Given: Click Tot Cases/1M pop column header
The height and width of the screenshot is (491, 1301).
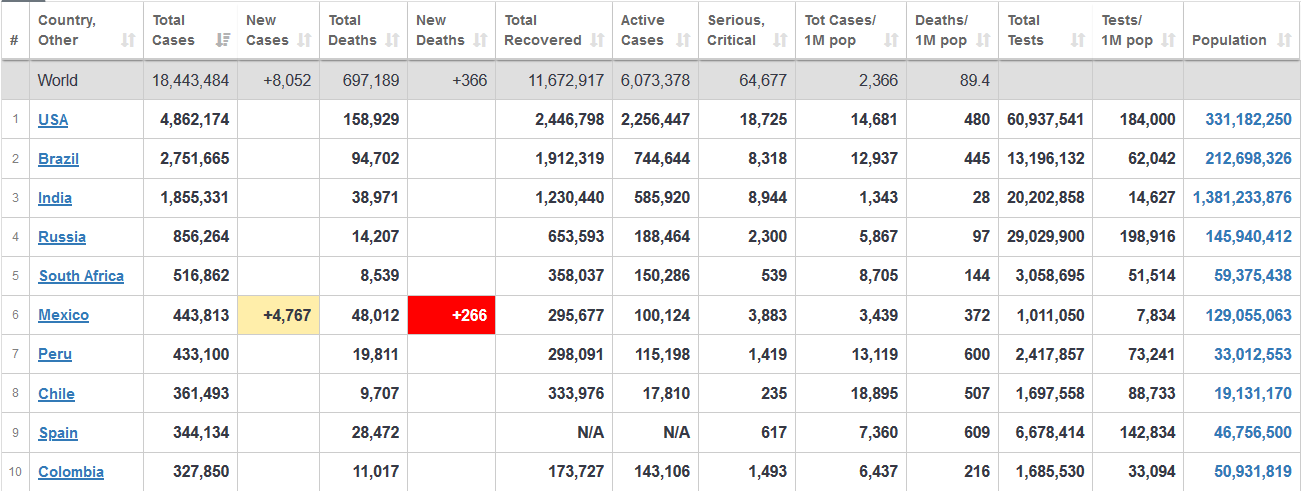Looking at the screenshot, I should click(x=851, y=31).
